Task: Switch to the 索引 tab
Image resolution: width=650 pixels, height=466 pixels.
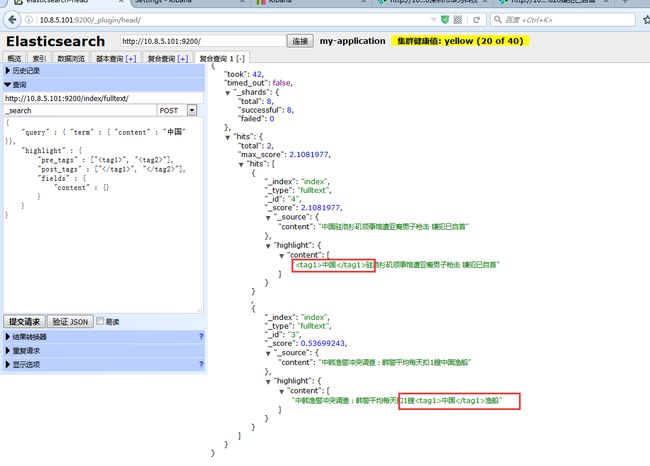Action: 39,58
